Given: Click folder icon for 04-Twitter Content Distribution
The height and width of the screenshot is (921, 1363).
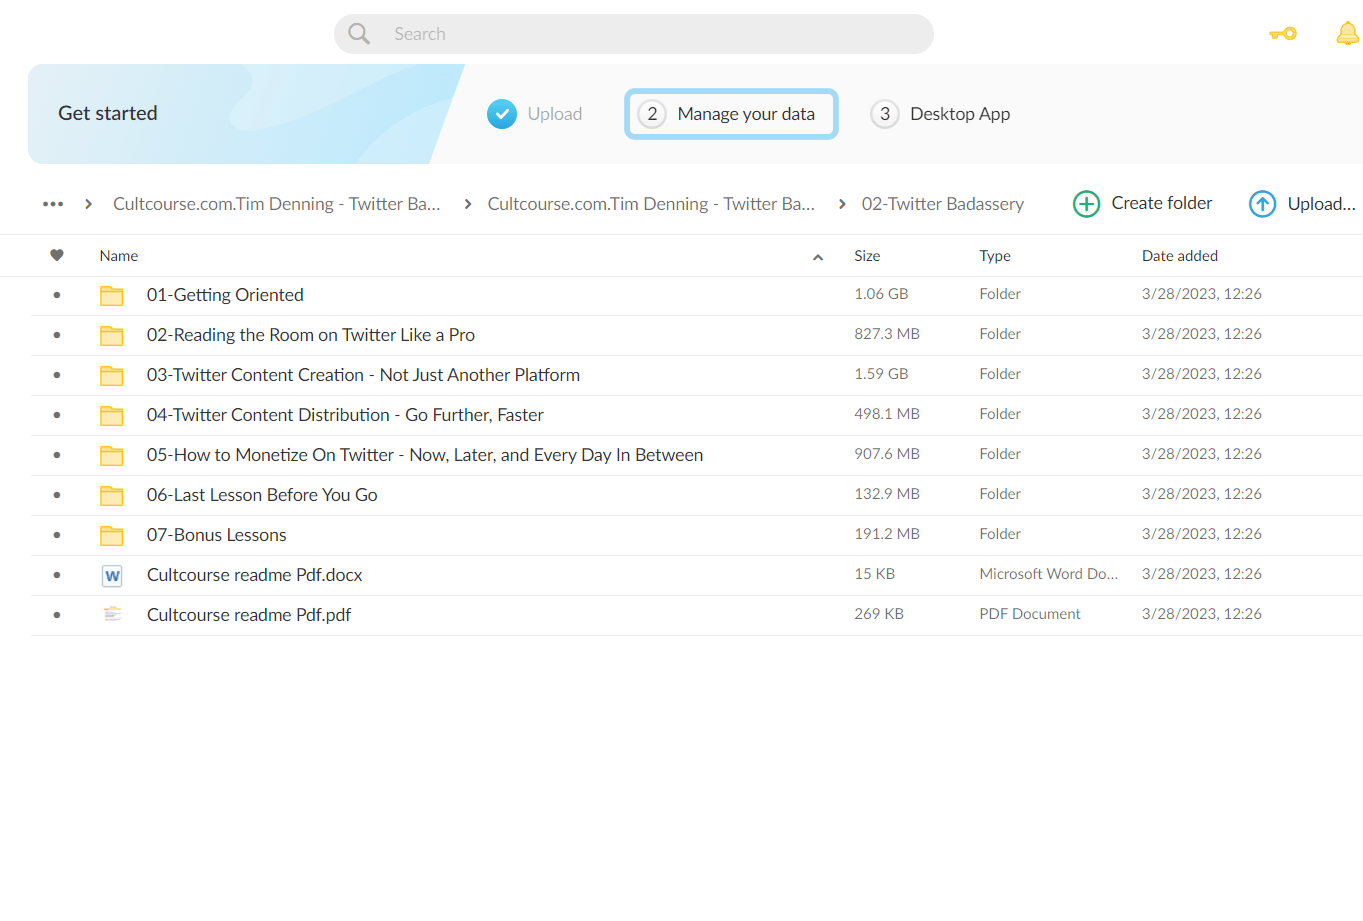Looking at the screenshot, I should tap(112, 416).
